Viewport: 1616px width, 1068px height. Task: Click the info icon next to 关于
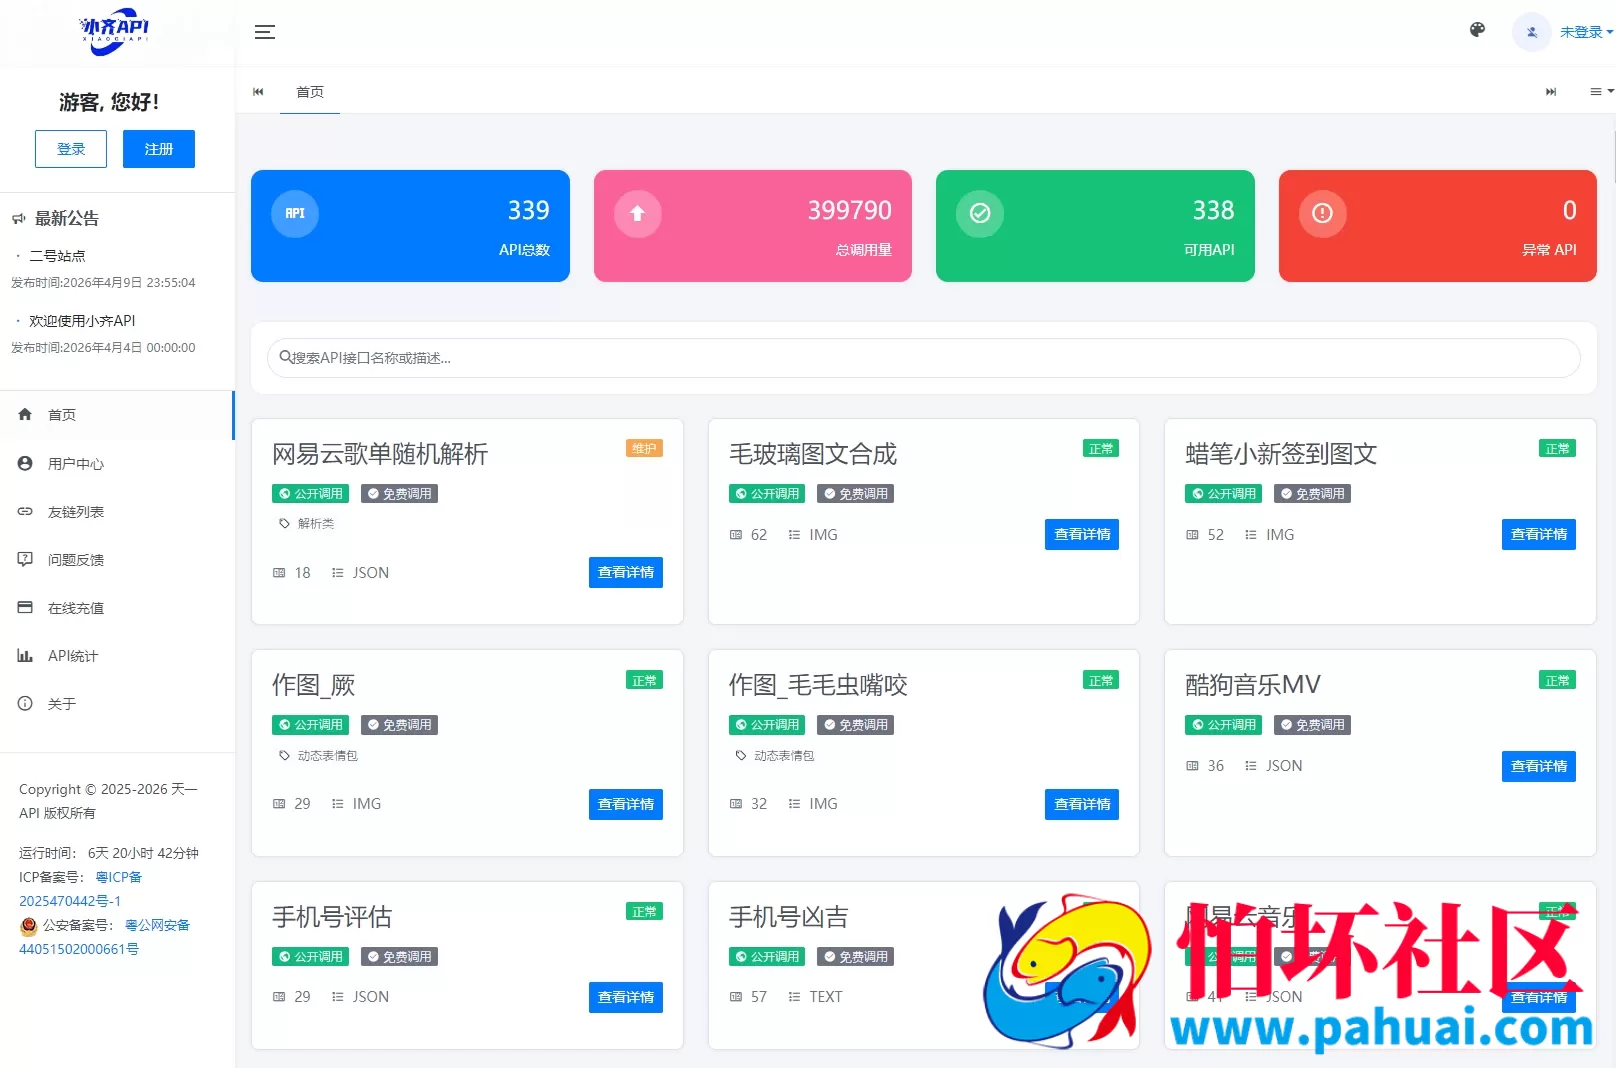(25, 703)
